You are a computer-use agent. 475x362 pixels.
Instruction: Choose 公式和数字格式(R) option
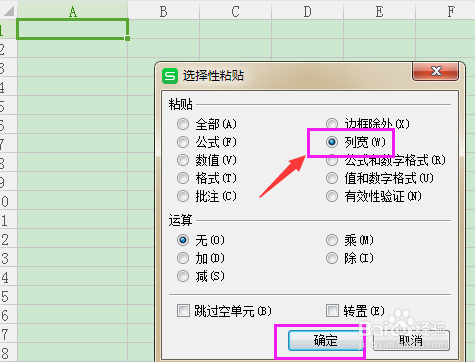click(x=332, y=160)
